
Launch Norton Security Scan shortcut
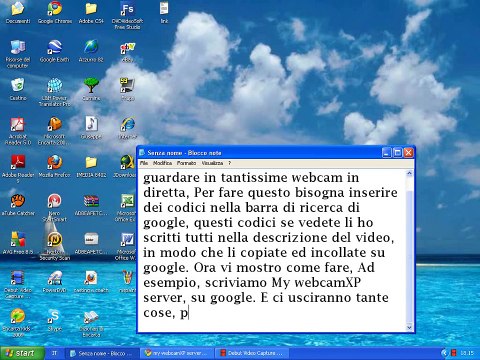pyautogui.click(x=54, y=239)
